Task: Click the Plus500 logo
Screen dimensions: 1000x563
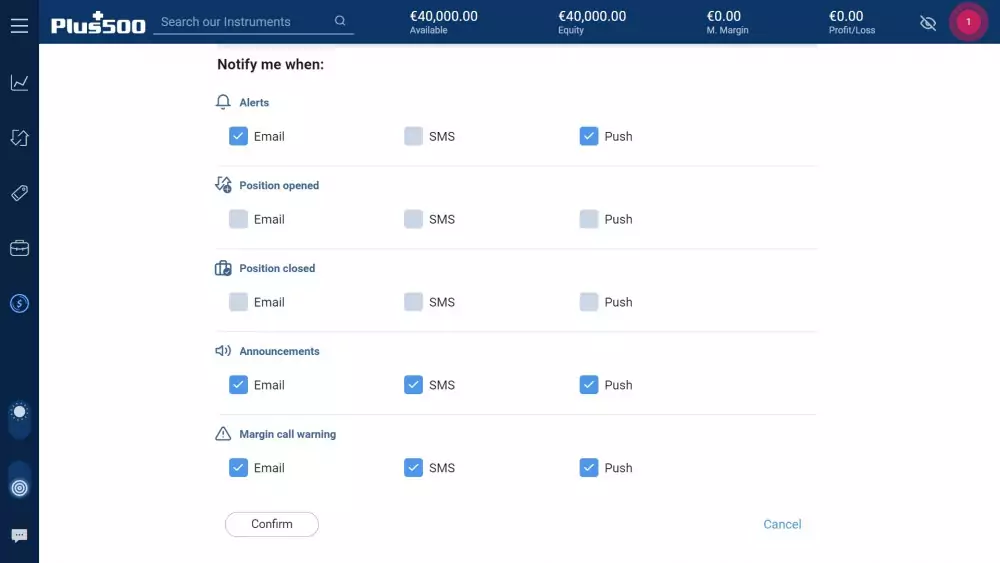Action: point(98,23)
